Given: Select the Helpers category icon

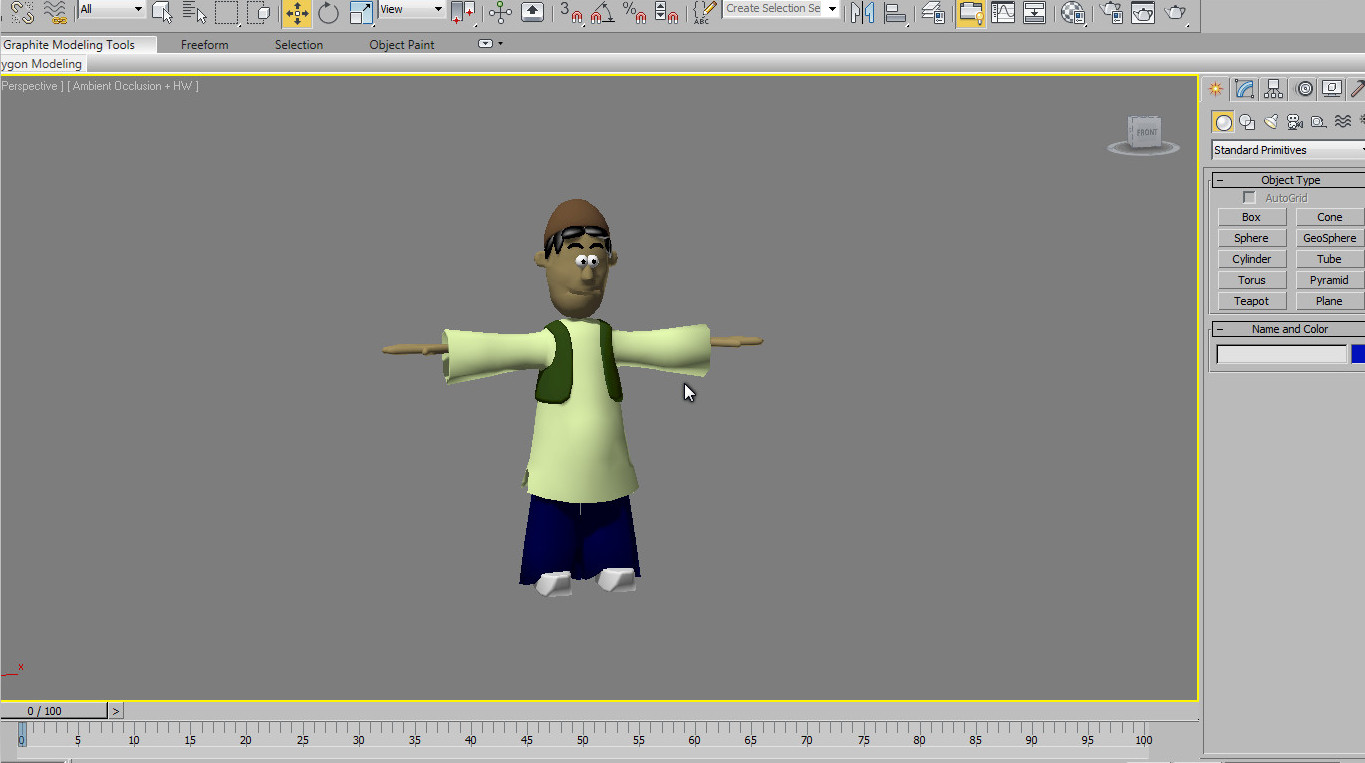Looking at the screenshot, I should [1318, 122].
